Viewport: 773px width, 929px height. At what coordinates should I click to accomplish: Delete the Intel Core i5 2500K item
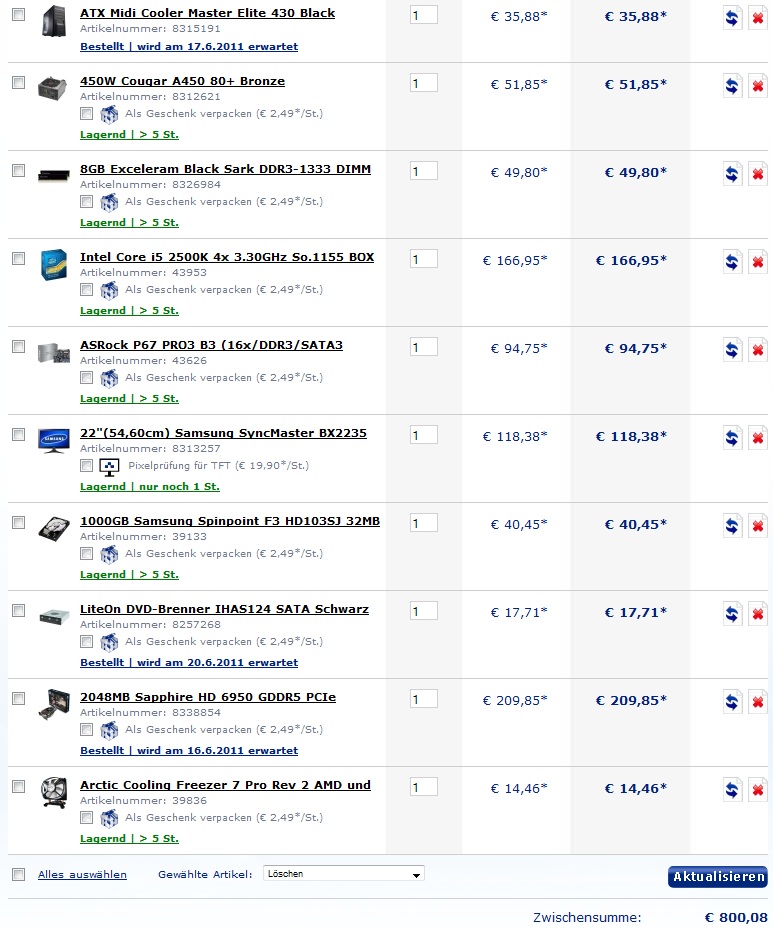pyautogui.click(x=758, y=261)
